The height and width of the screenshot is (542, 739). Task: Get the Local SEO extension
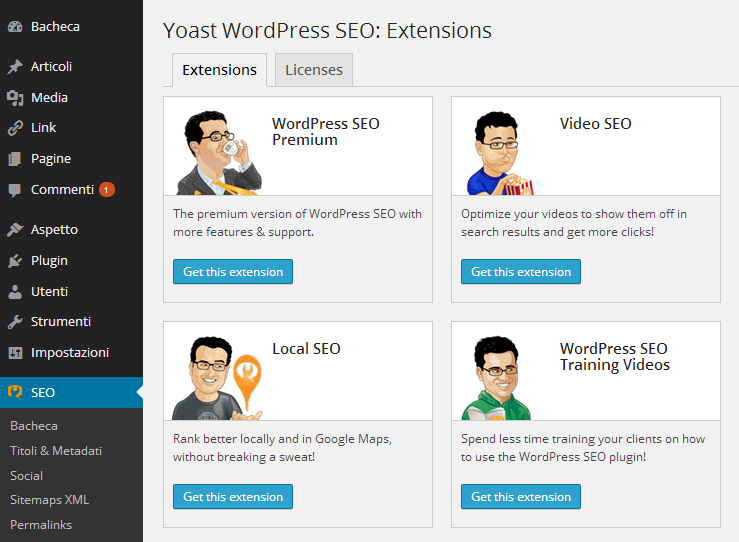click(233, 496)
